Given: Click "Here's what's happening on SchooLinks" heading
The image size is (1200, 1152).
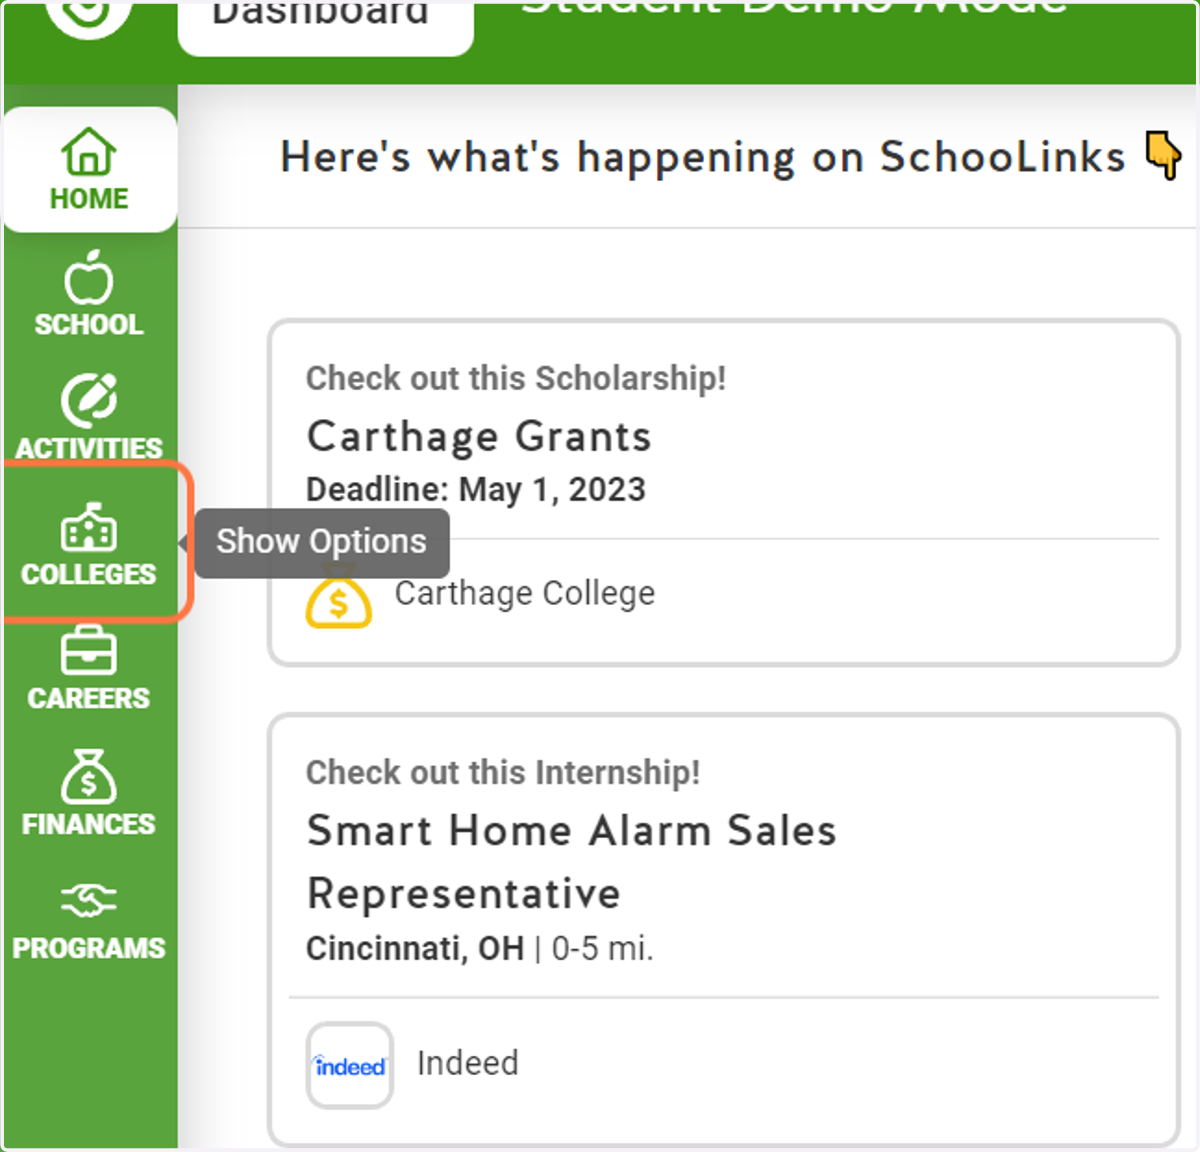Looking at the screenshot, I should click(x=703, y=157).
